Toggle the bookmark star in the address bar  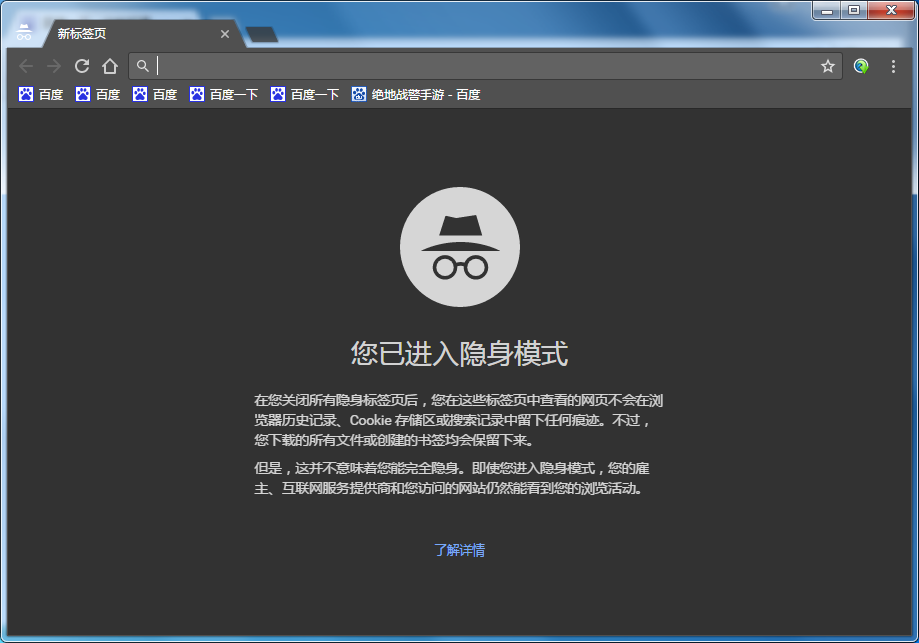pyautogui.click(x=827, y=66)
